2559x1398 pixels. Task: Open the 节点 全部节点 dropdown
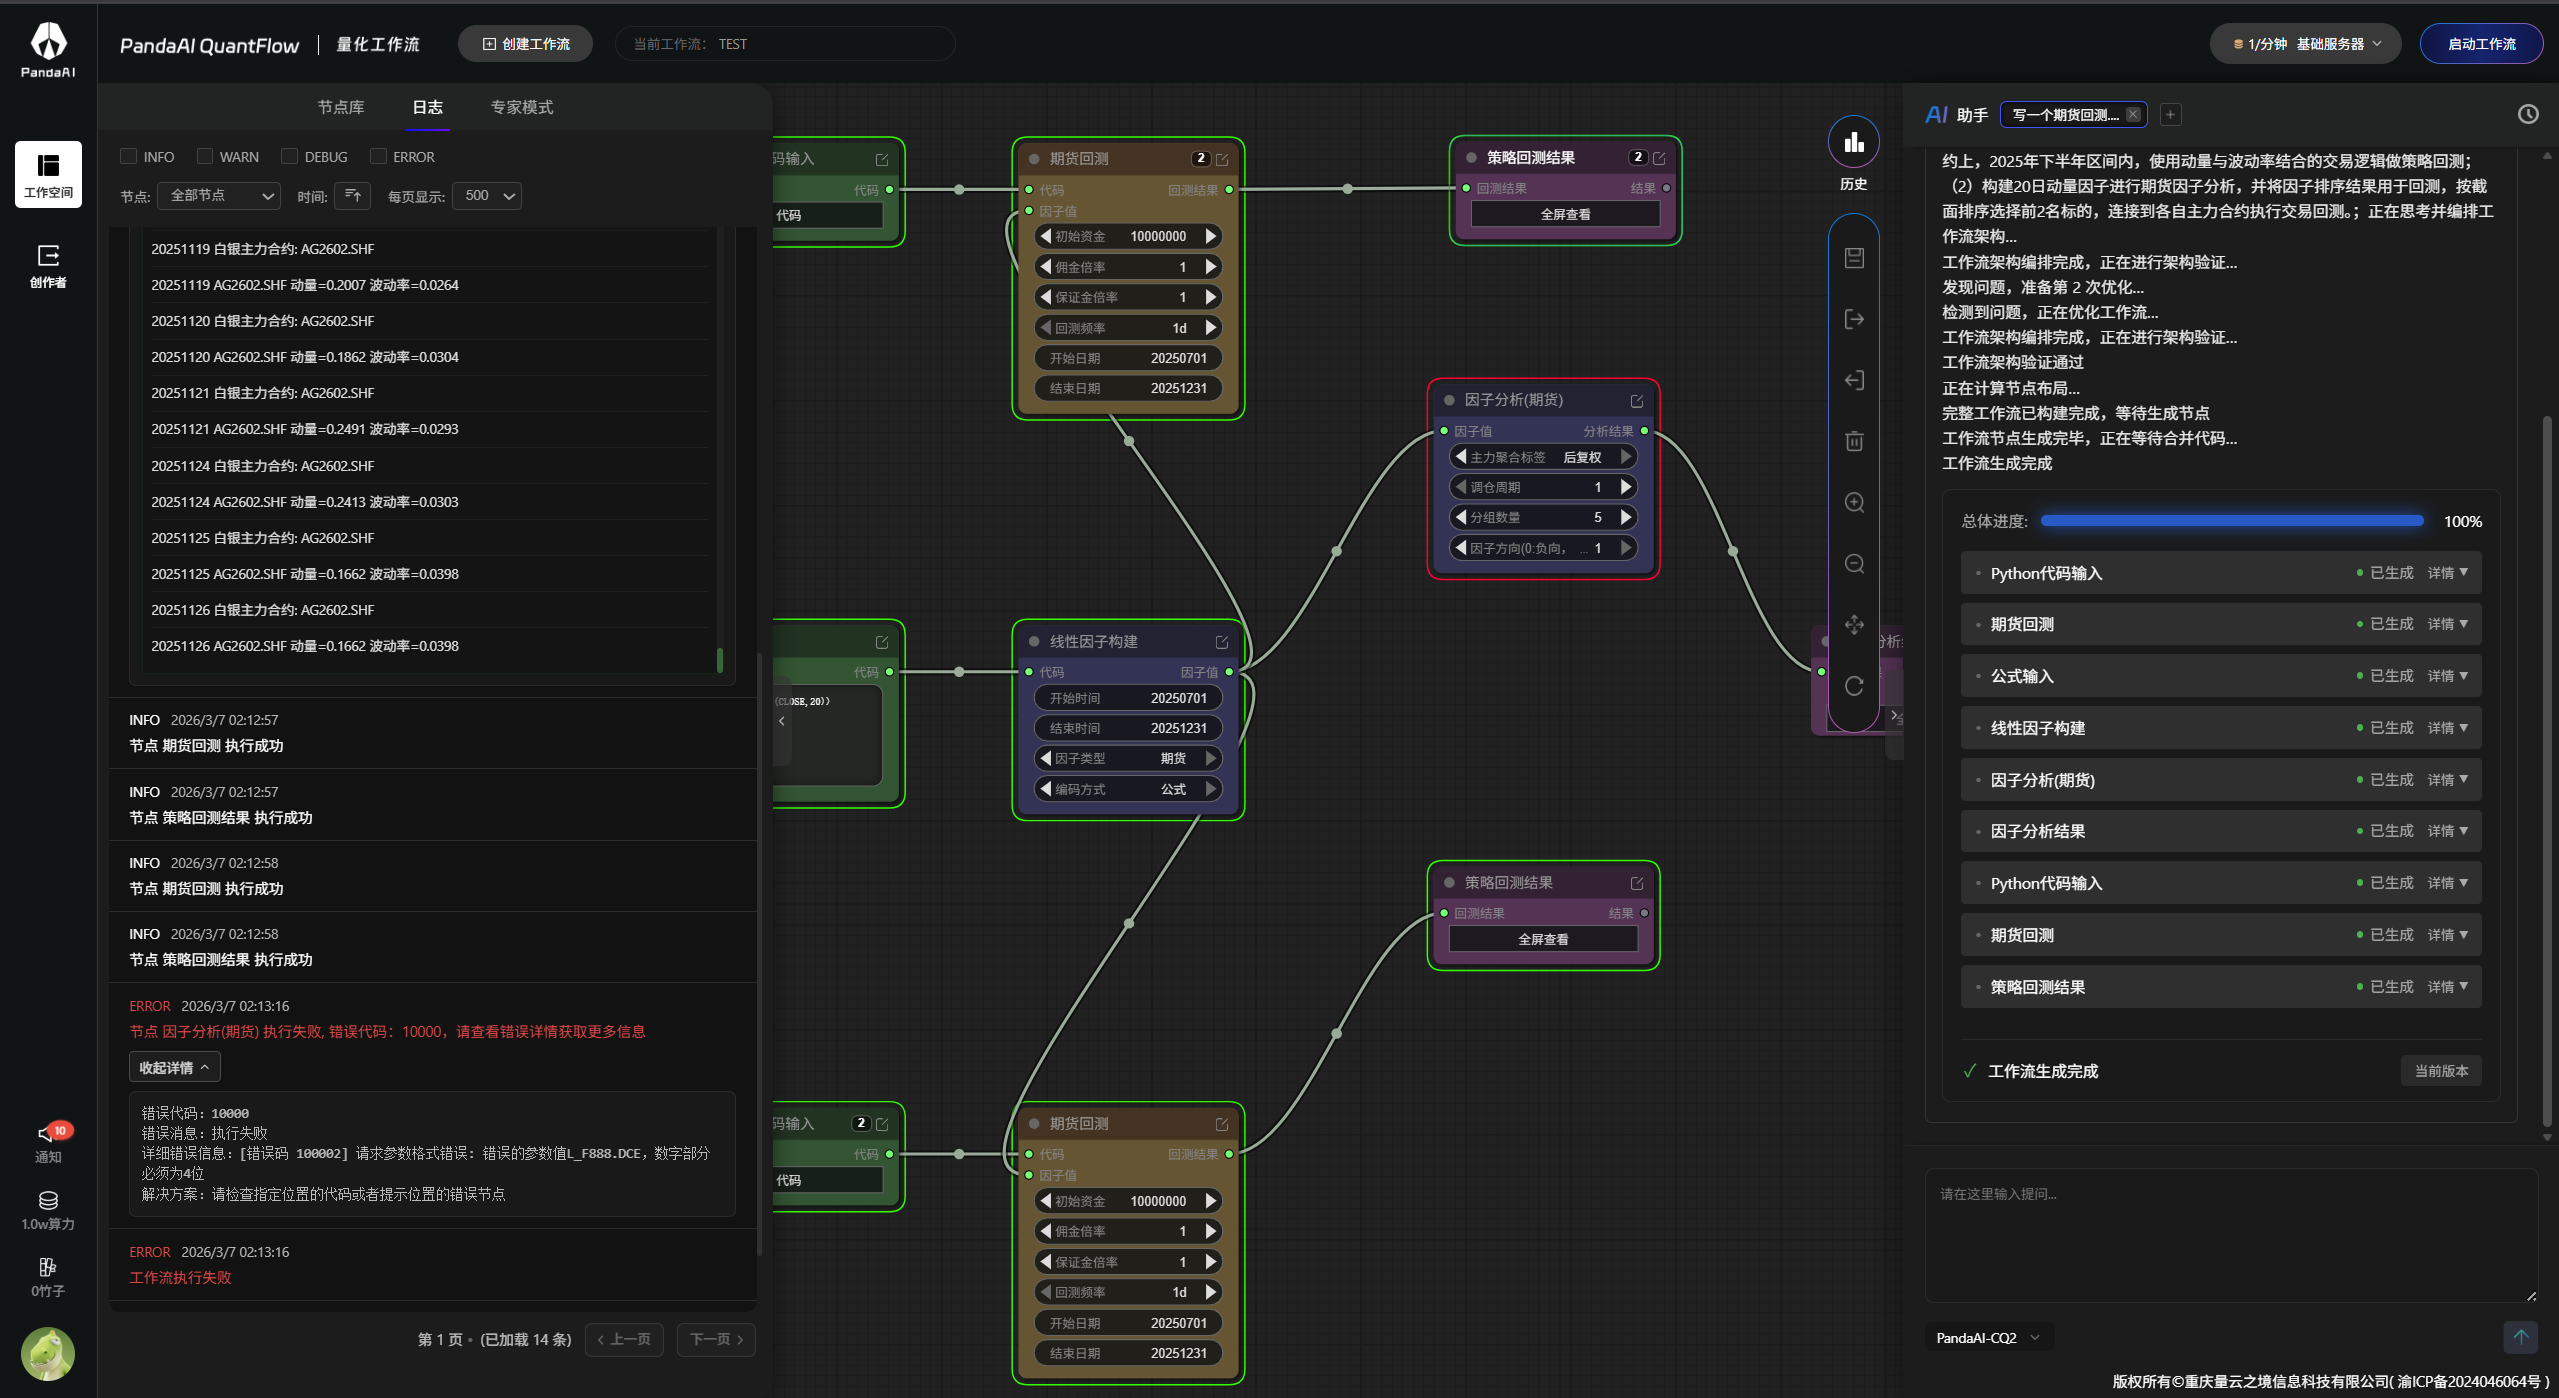point(219,196)
